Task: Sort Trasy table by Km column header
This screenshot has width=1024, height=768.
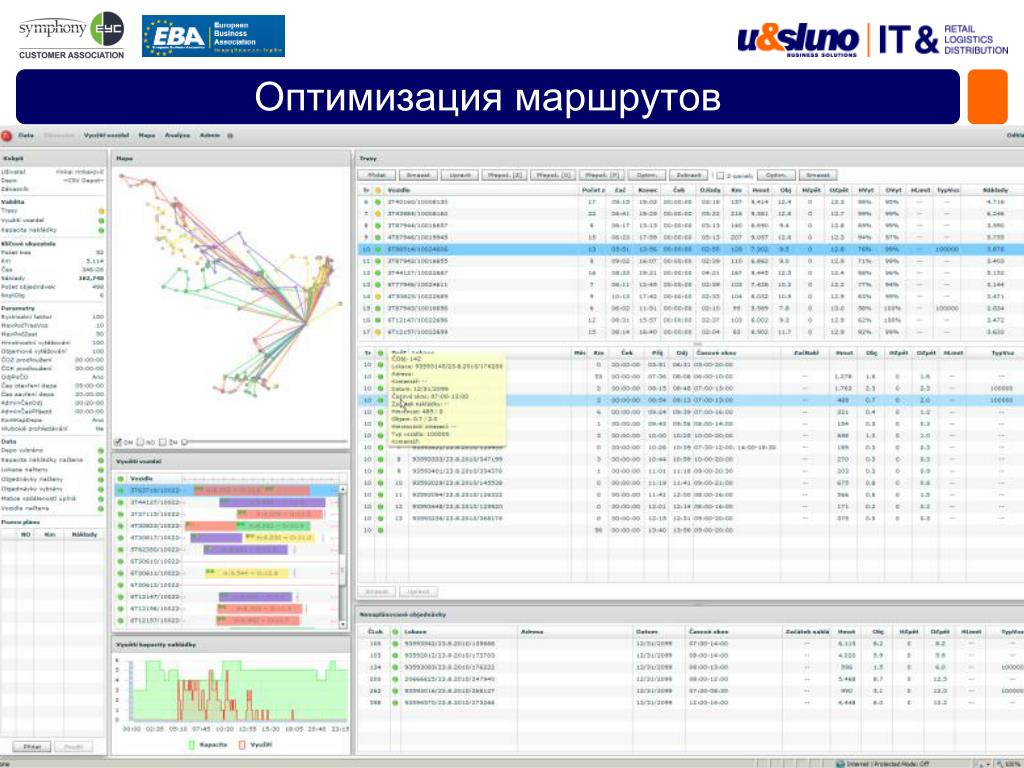Action: point(736,190)
